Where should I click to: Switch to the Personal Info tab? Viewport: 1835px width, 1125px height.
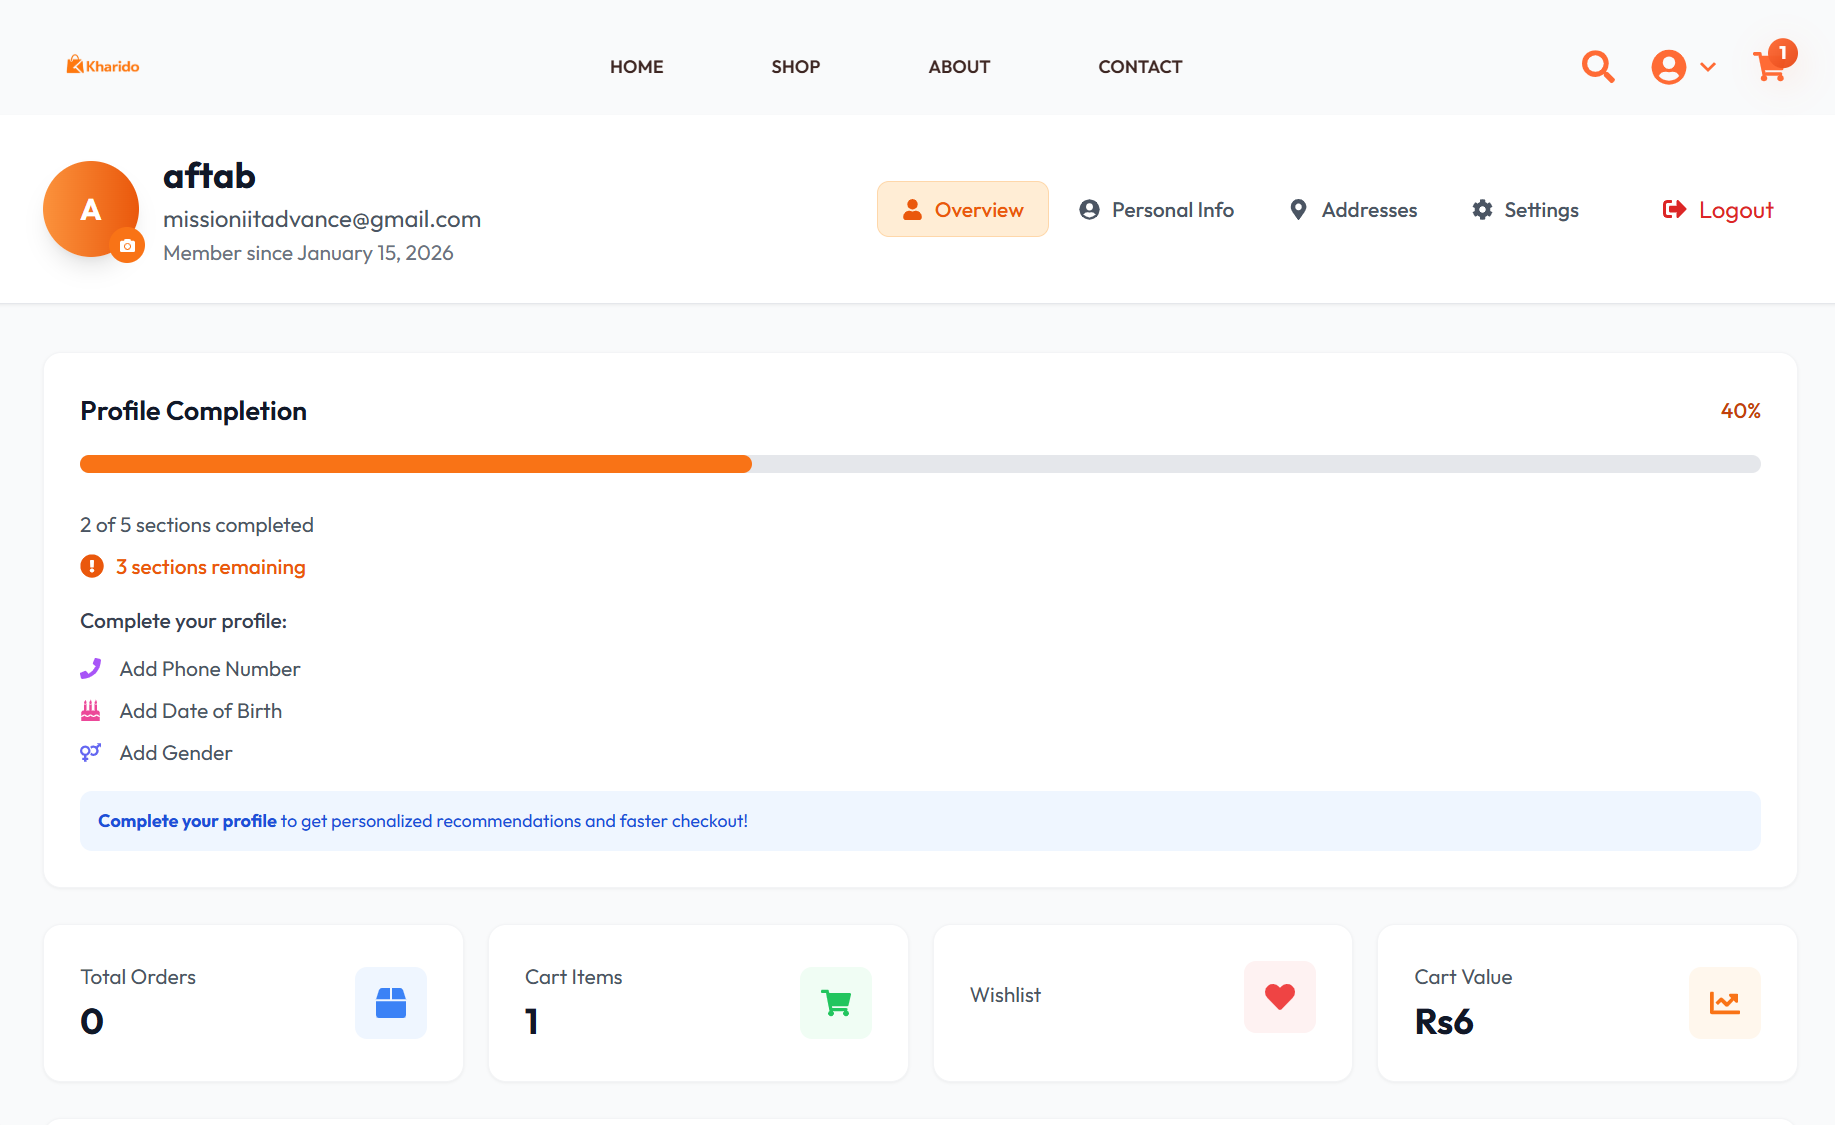(x=1157, y=209)
